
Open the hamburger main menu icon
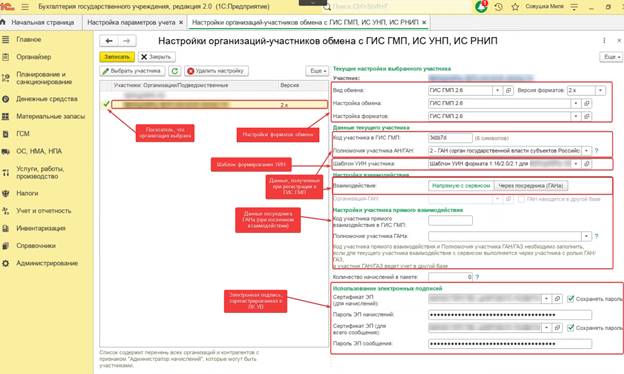(x=25, y=7)
